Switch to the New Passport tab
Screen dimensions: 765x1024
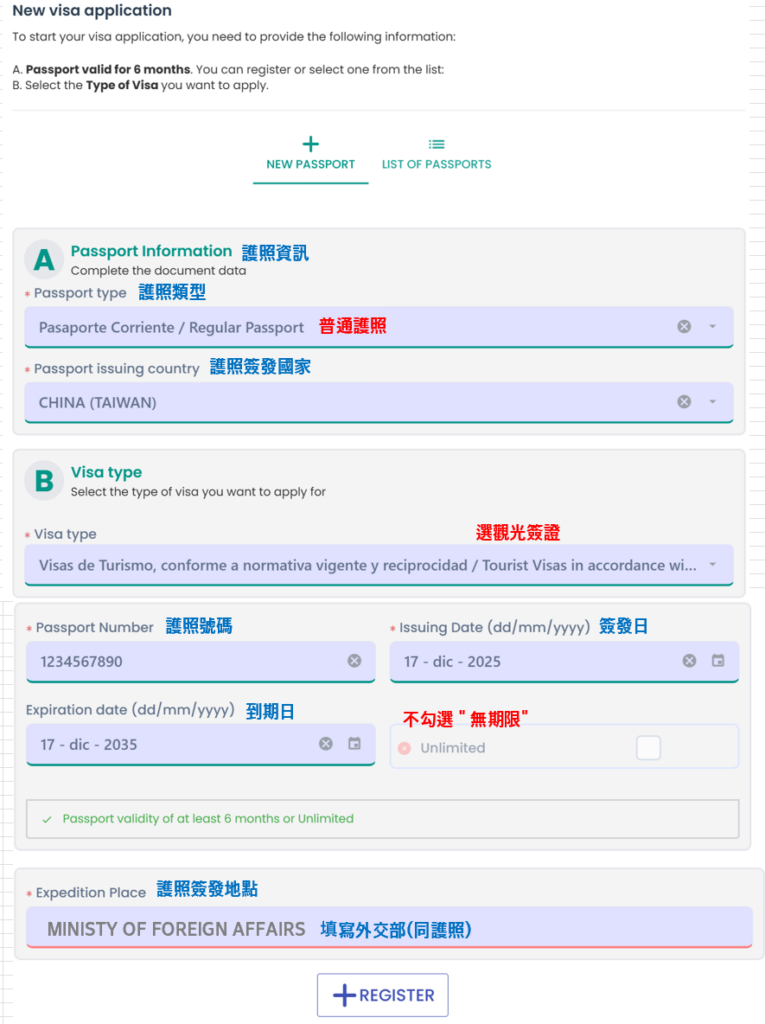(x=310, y=154)
